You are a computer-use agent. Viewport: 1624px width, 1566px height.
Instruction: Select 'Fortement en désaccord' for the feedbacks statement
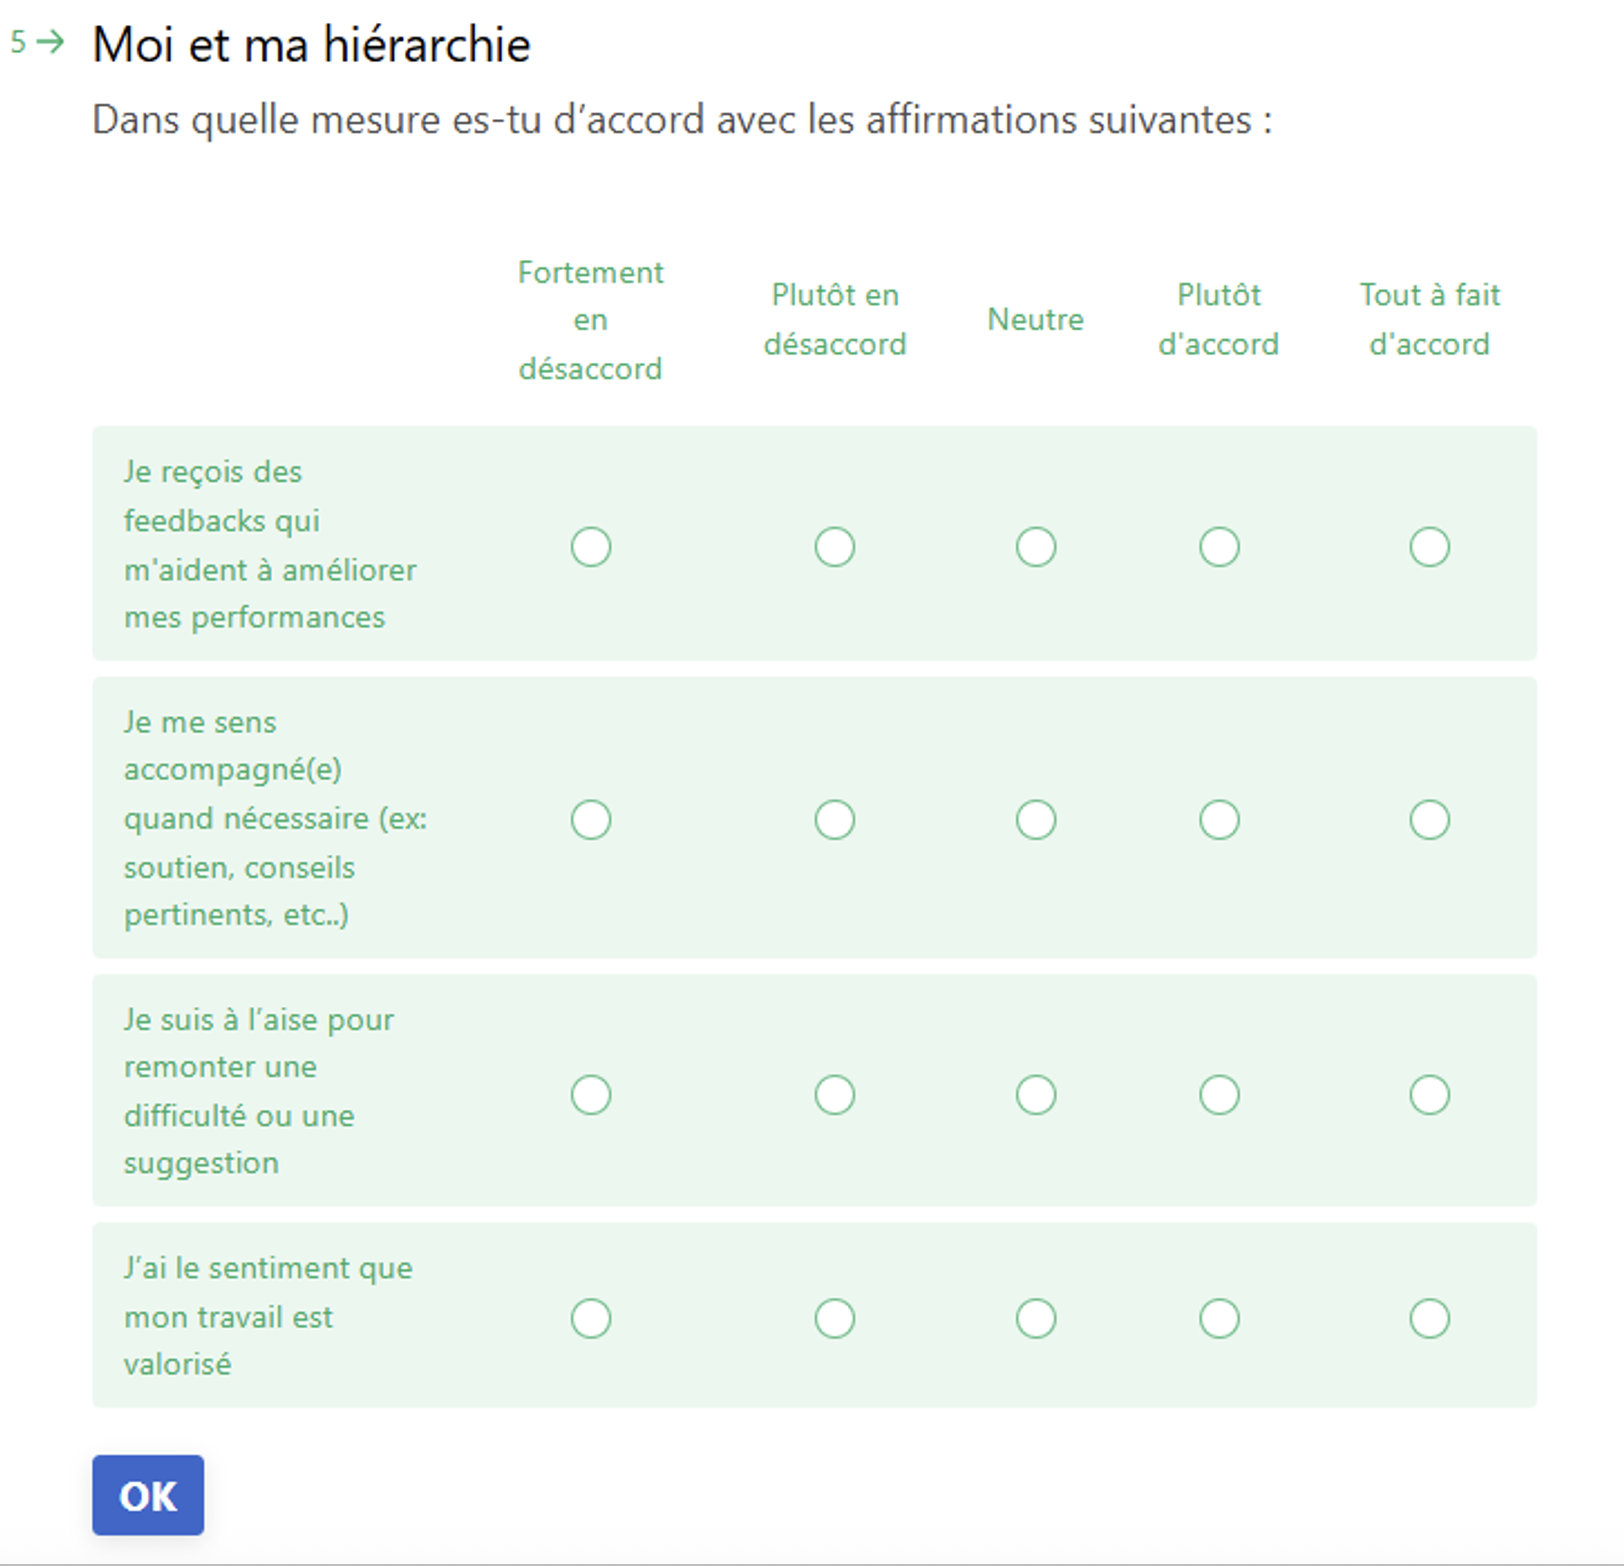[x=590, y=547]
